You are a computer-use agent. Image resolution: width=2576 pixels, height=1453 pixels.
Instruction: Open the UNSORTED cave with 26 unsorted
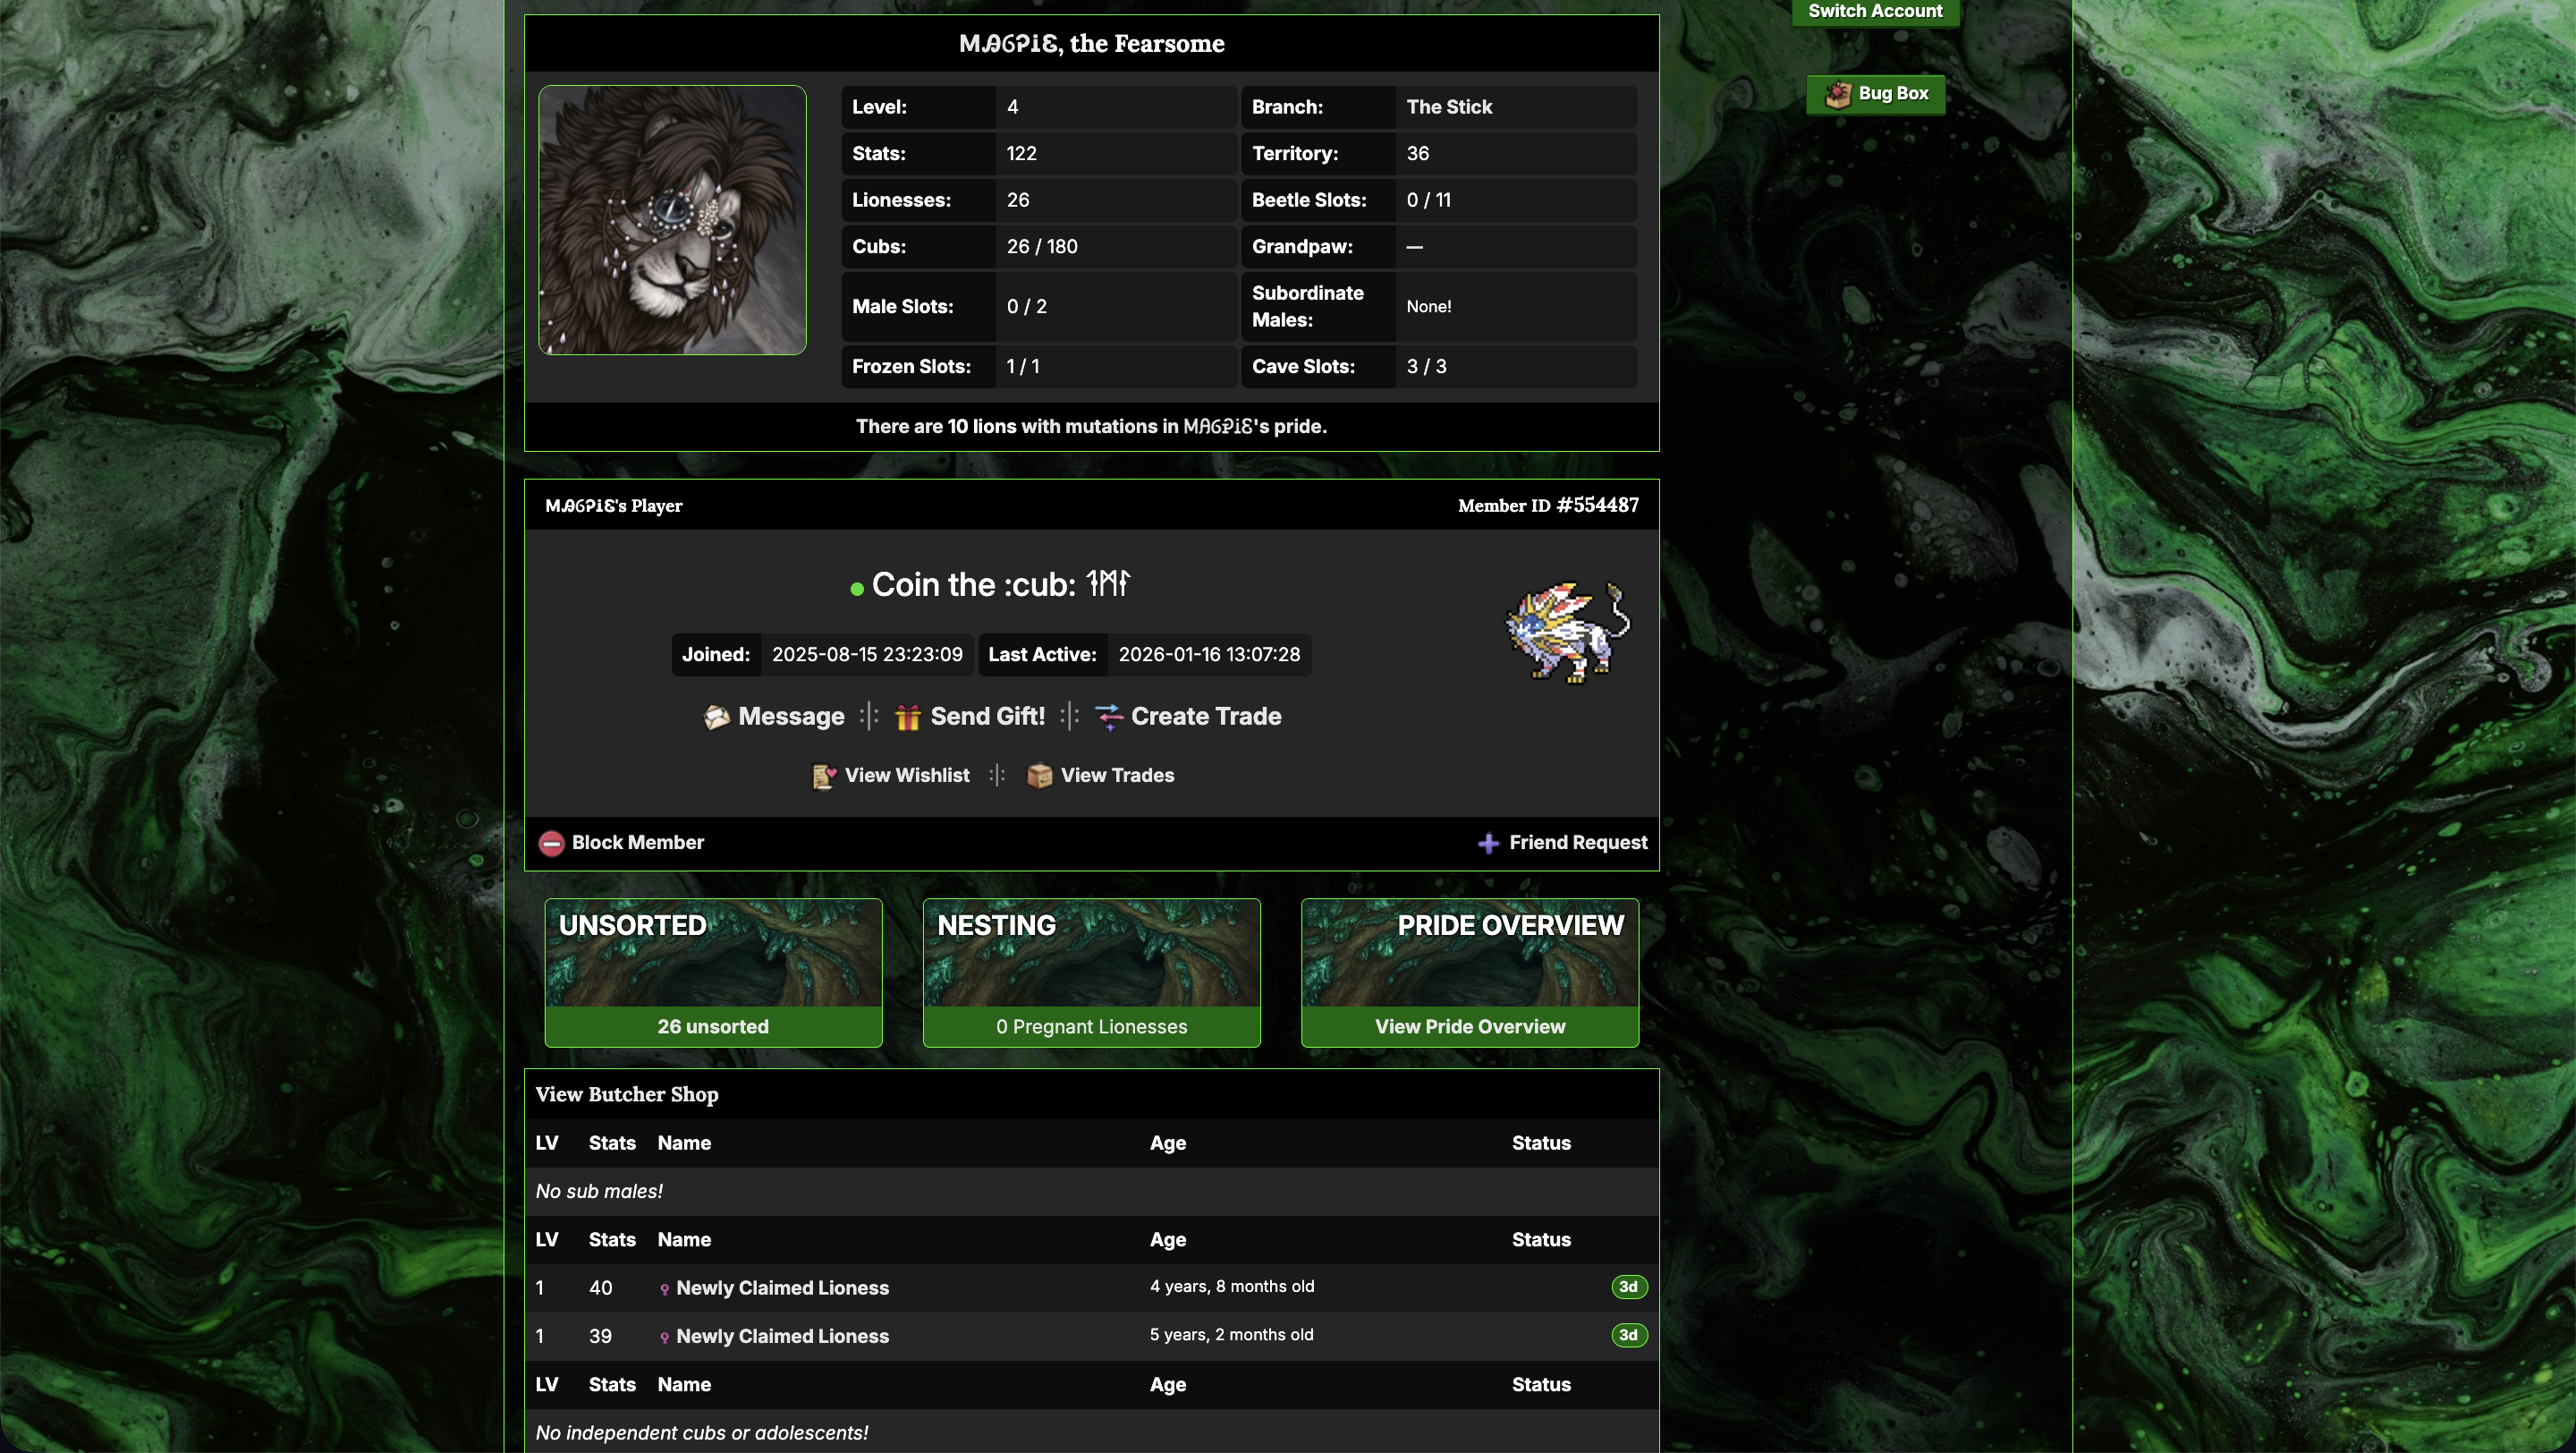click(713, 972)
